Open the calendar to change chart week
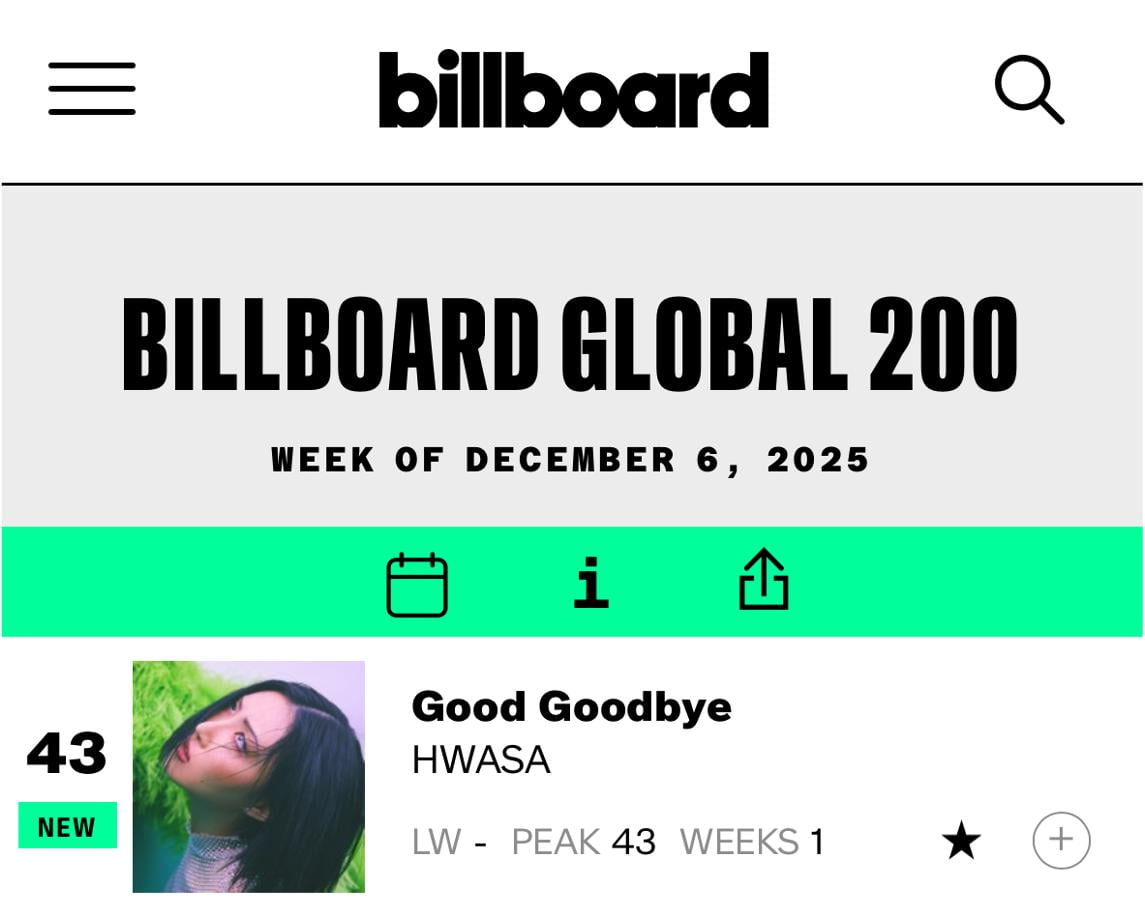Viewport: 1145px width, 916px height. (417, 583)
